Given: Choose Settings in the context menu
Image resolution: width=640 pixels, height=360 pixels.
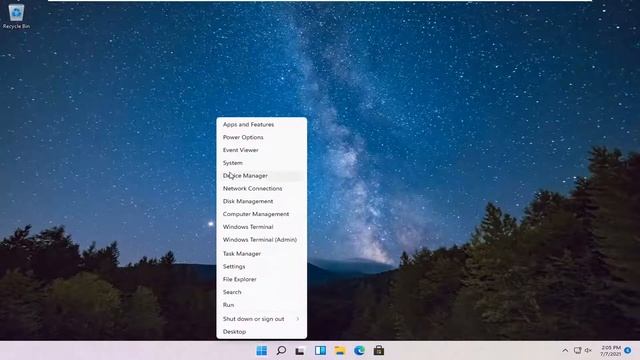Looking at the screenshot, I should point(262,267).
